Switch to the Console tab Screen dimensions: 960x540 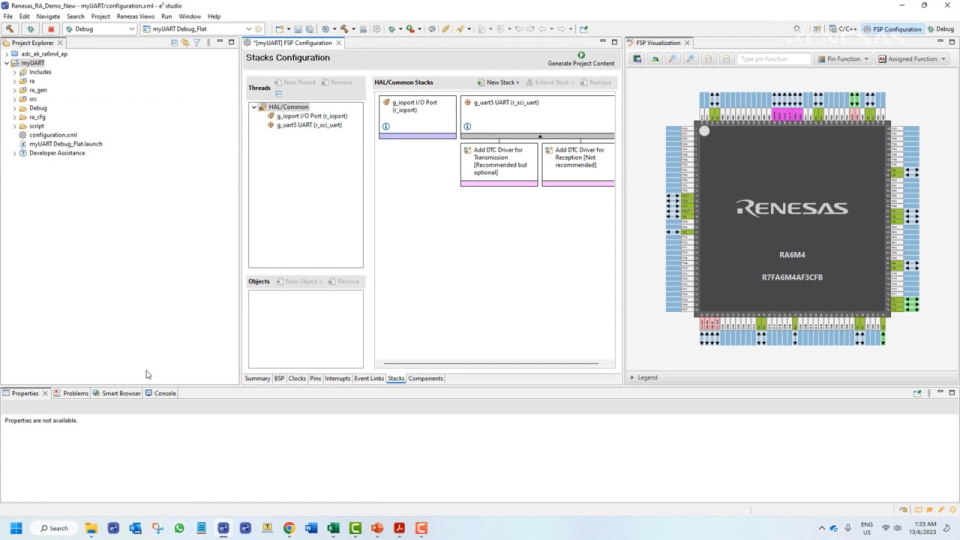[161, 393]
